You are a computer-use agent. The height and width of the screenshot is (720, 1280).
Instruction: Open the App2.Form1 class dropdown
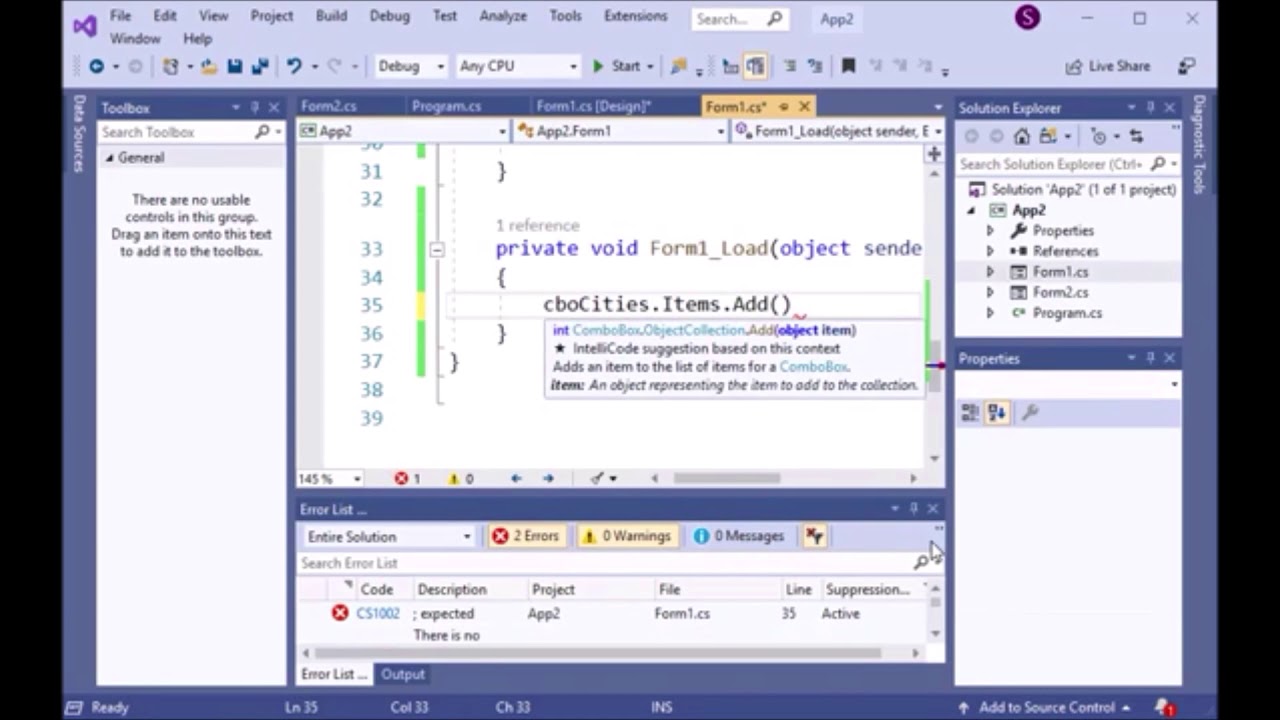(620, 131)
